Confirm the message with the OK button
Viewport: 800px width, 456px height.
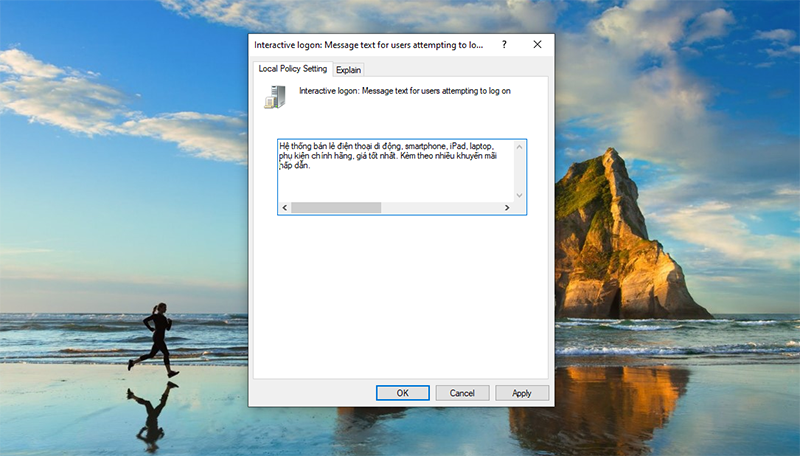[x=403, y=393]
